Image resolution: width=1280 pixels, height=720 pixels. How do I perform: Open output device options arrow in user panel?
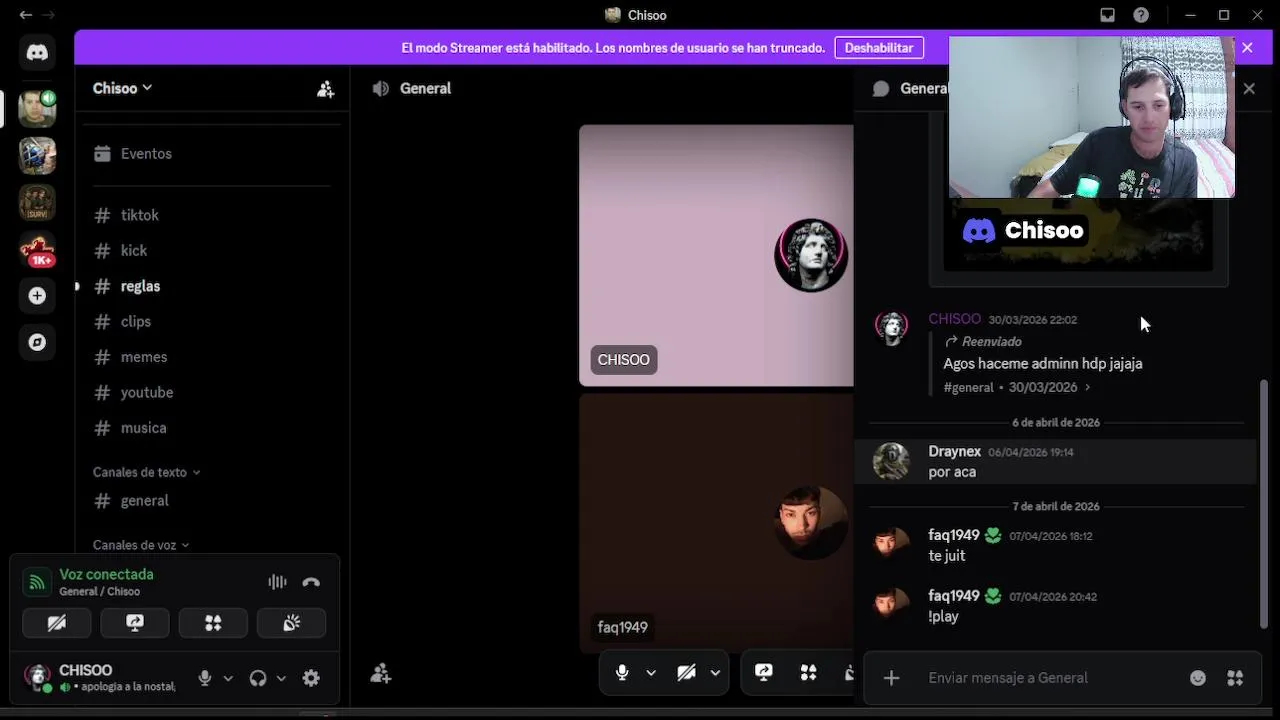[x=281, y=678]
